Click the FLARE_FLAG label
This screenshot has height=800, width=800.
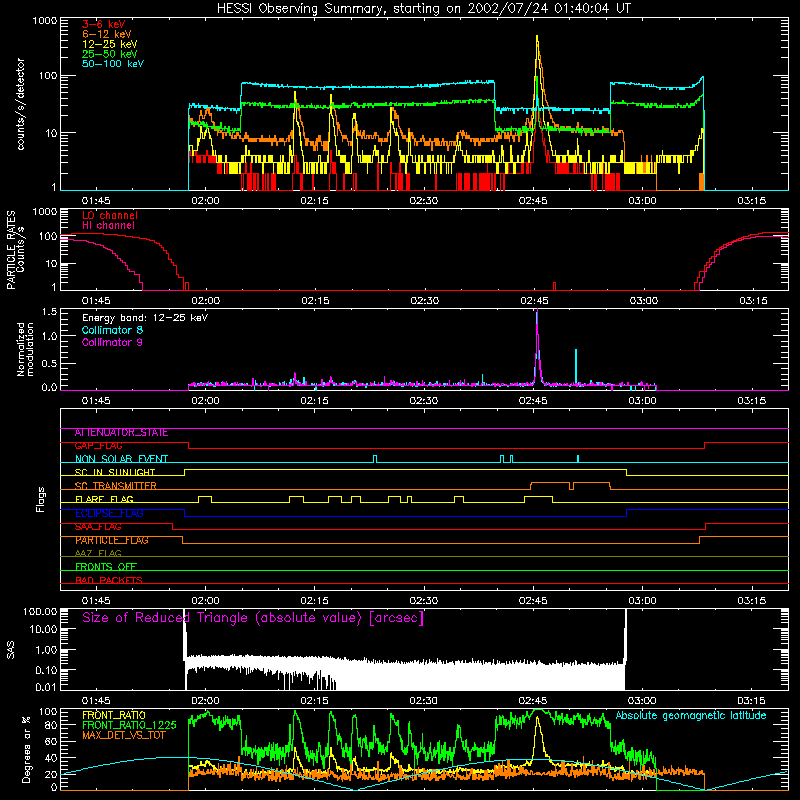104,499
